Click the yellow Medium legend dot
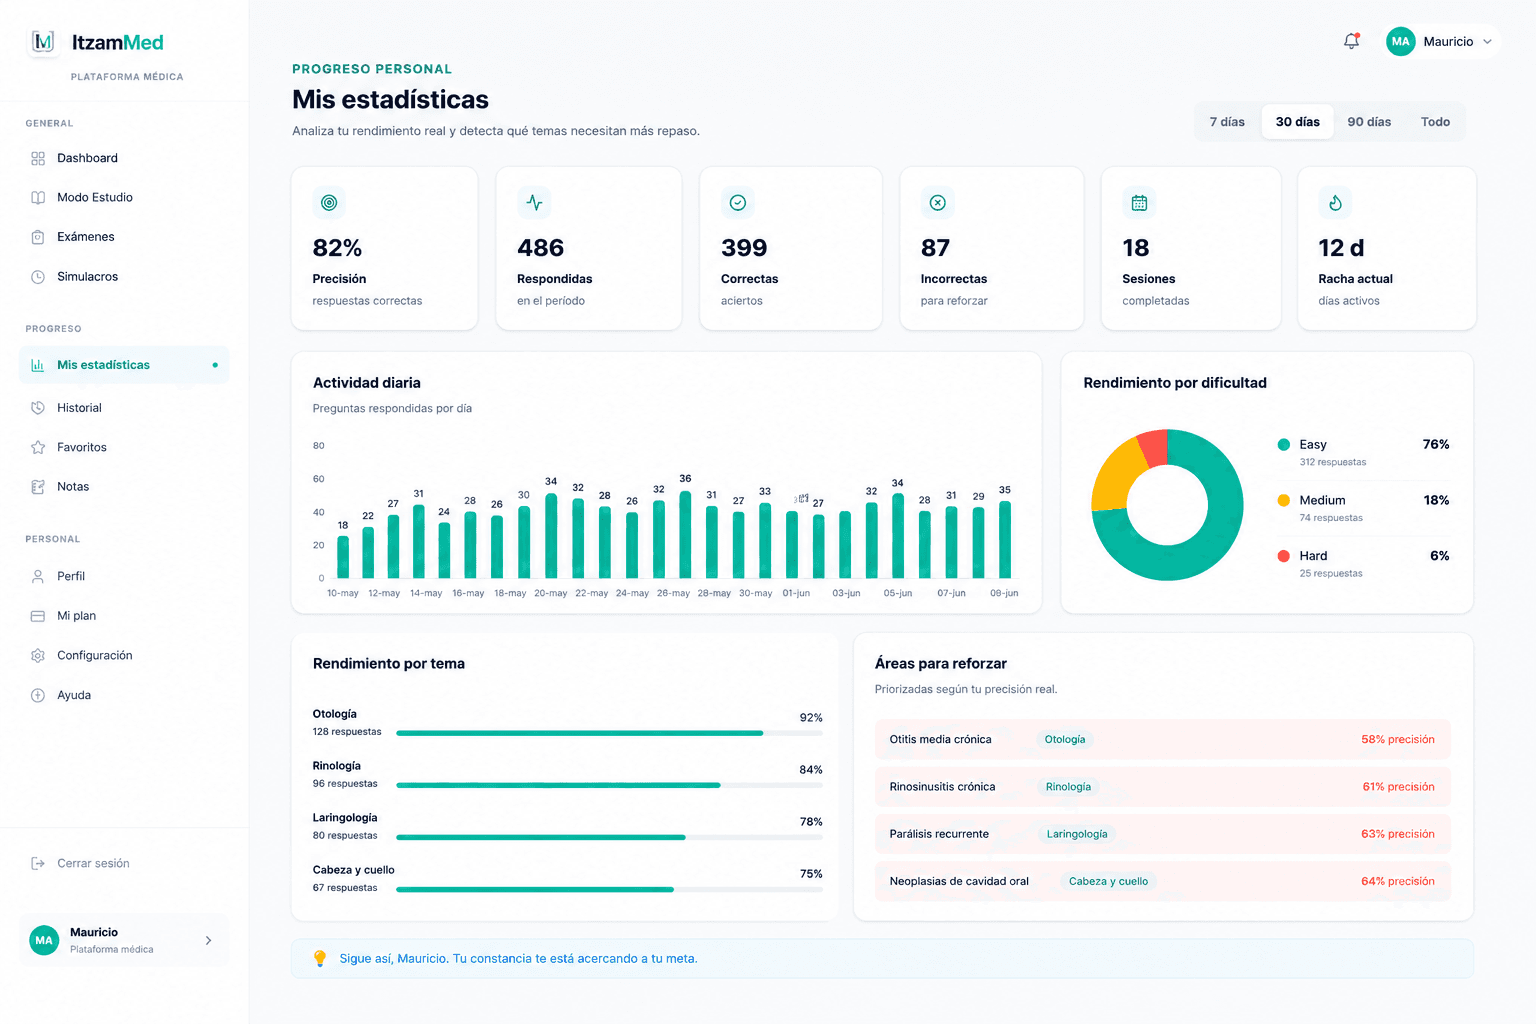 (x=1283, y=500)
